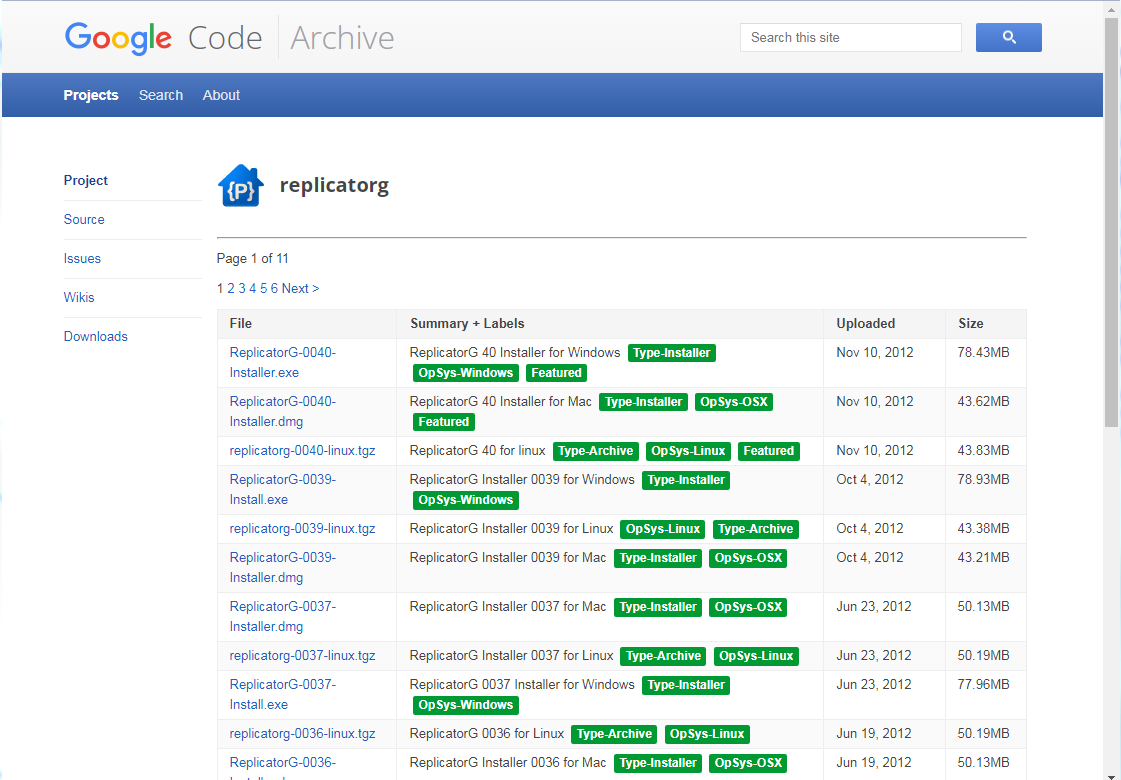
Task: Download replicatorg-0036-linux.tgz
Action: tap(302, 733)
